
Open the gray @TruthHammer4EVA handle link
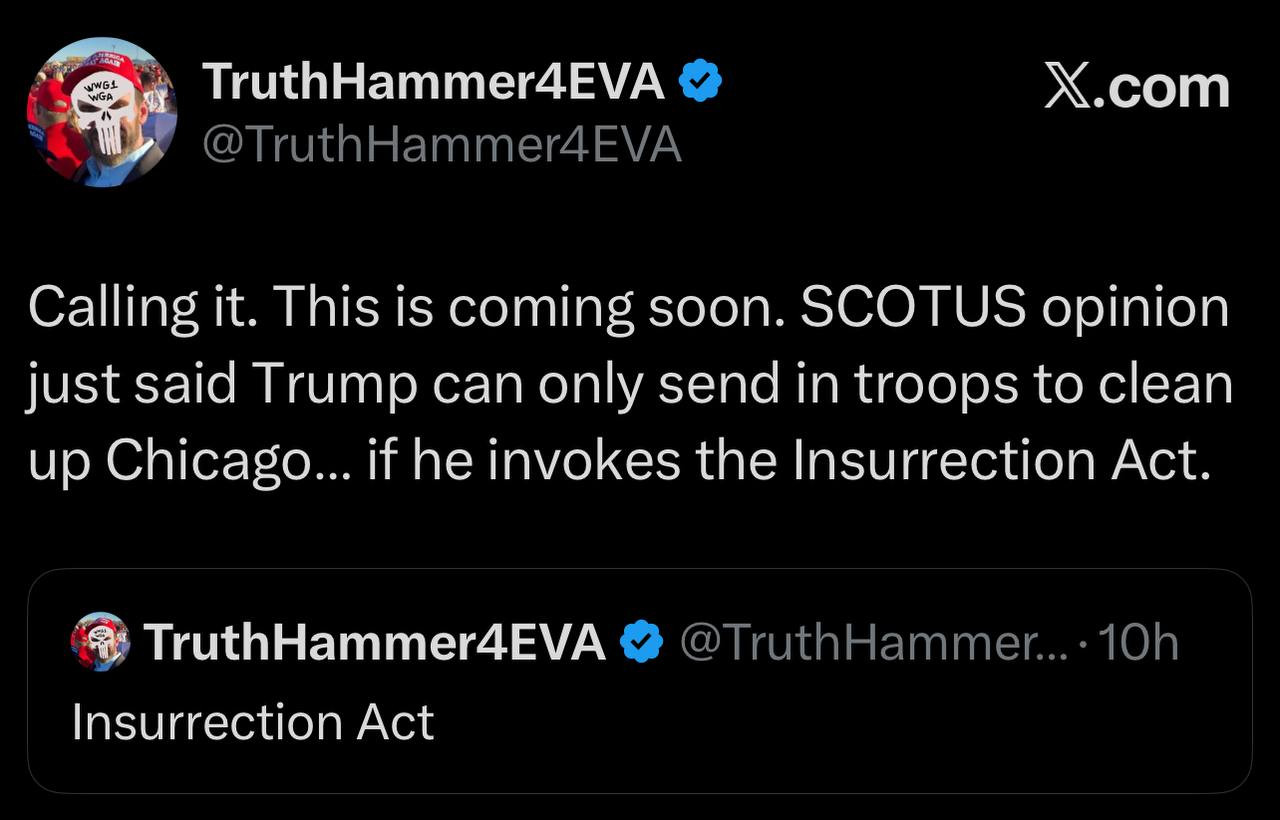(441, 145)
